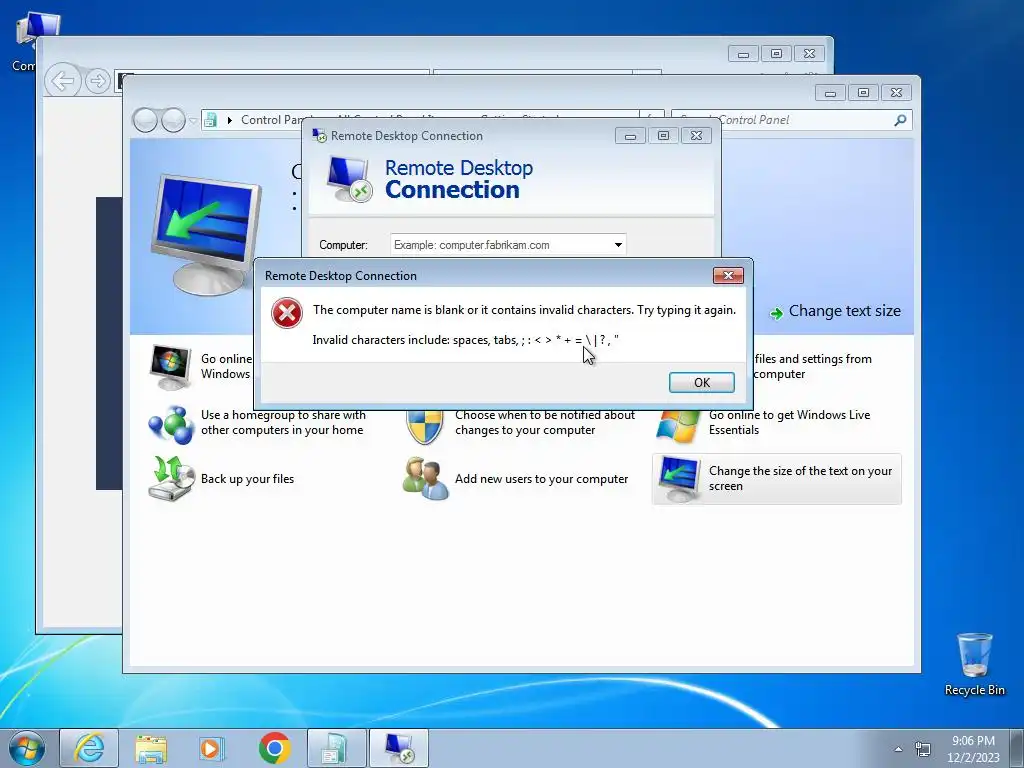Click the Remote Desktop Connection banner monitor icon
Image resolution: width=1024 pixels, height=768 pixels.
349,179
